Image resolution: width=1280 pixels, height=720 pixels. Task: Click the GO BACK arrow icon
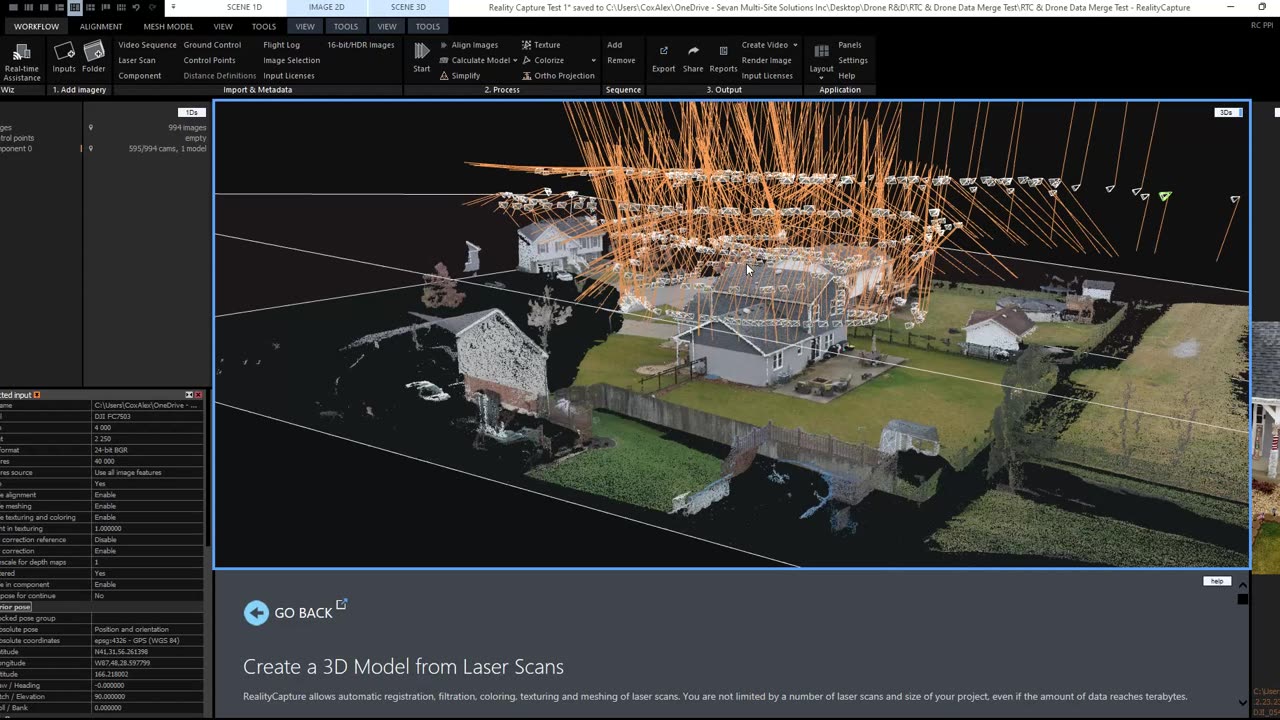(x=256, y=613)
